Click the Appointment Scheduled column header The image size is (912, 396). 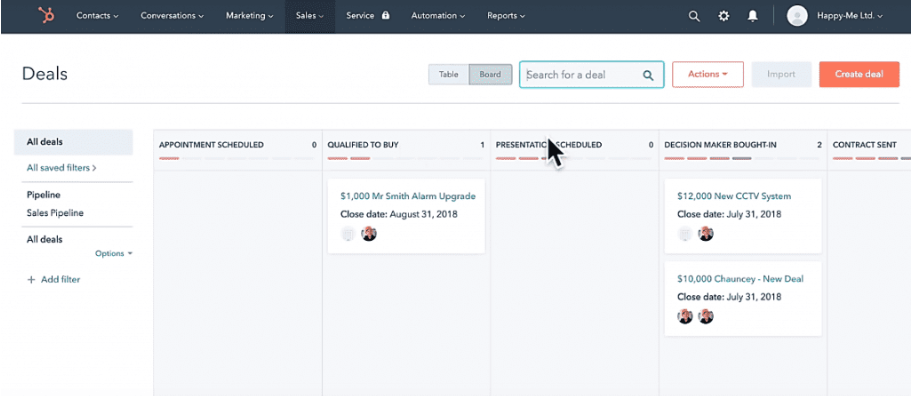click(211, 145)
